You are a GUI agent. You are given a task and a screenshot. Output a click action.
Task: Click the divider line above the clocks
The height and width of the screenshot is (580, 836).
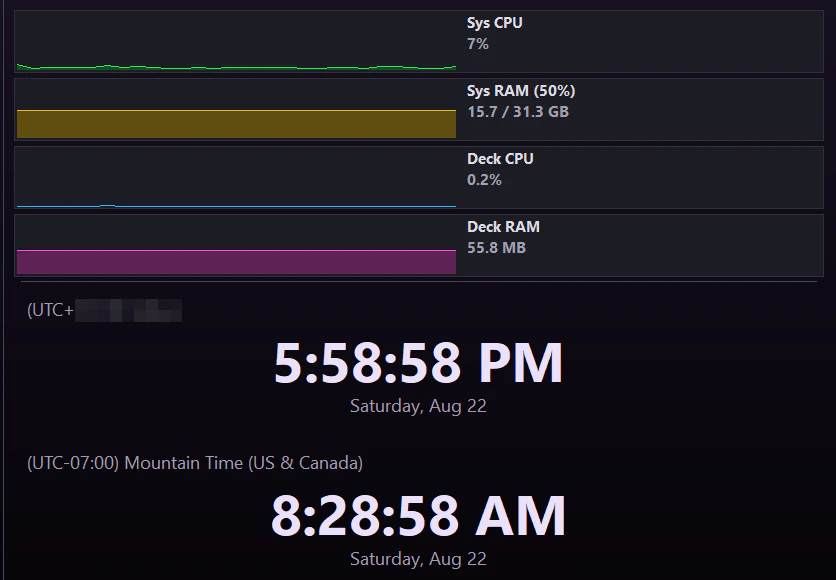click(419, 281)
